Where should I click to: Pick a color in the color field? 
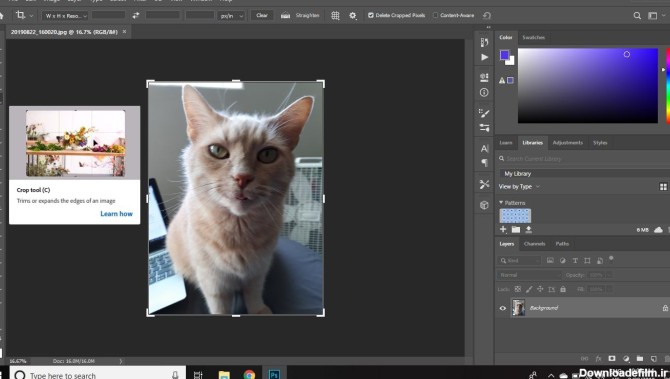pos(588,85)
